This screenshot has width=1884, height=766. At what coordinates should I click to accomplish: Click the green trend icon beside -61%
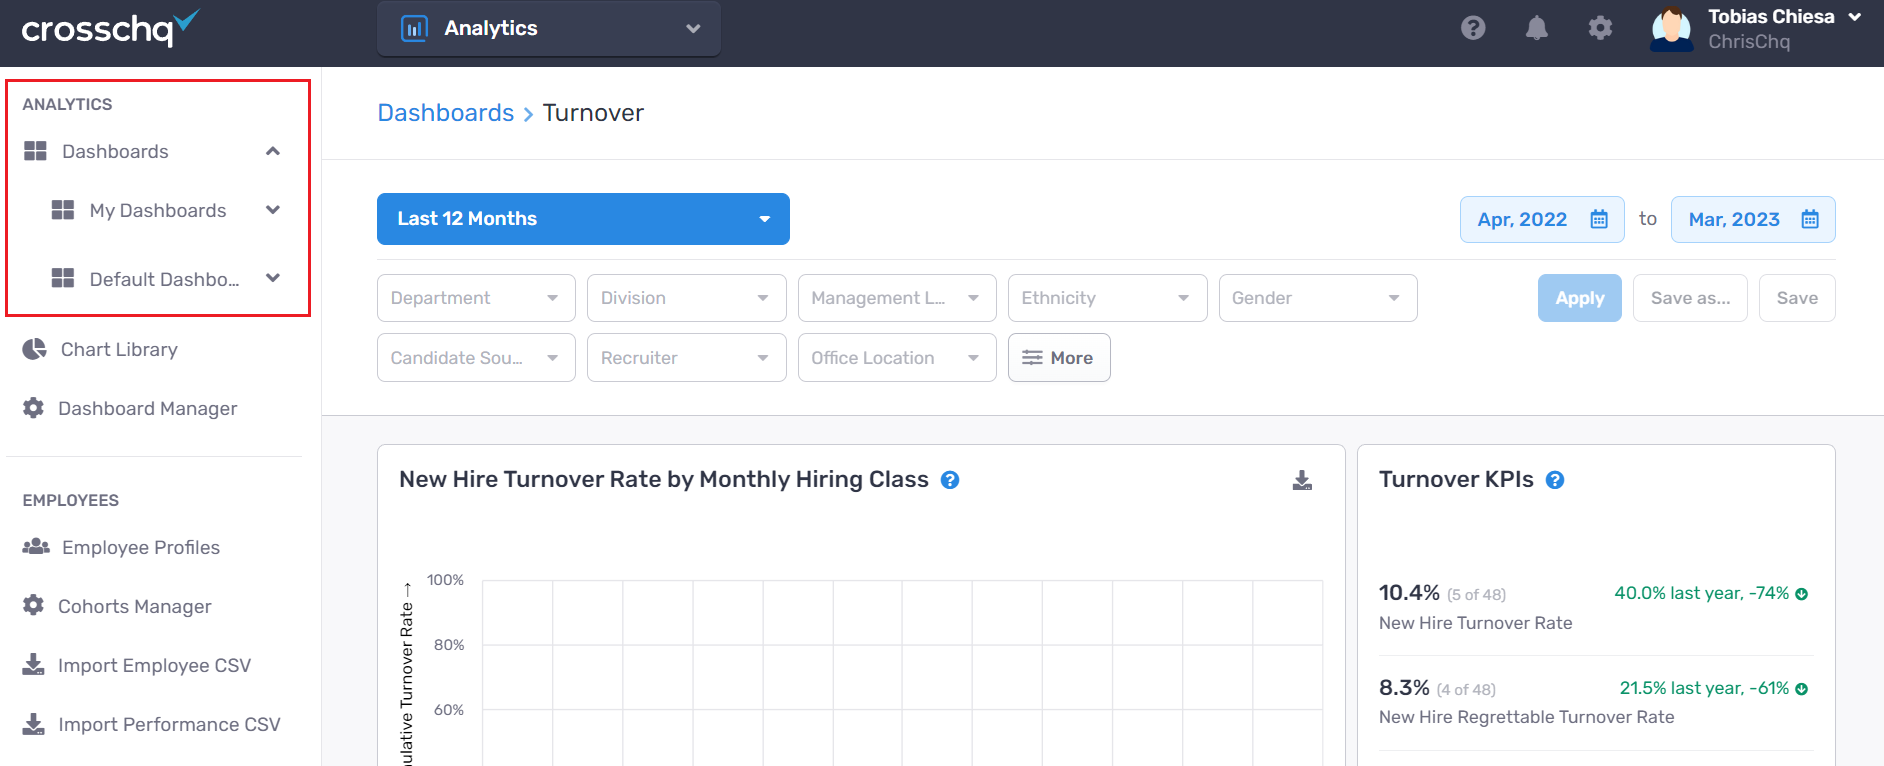pos(1802,689)
